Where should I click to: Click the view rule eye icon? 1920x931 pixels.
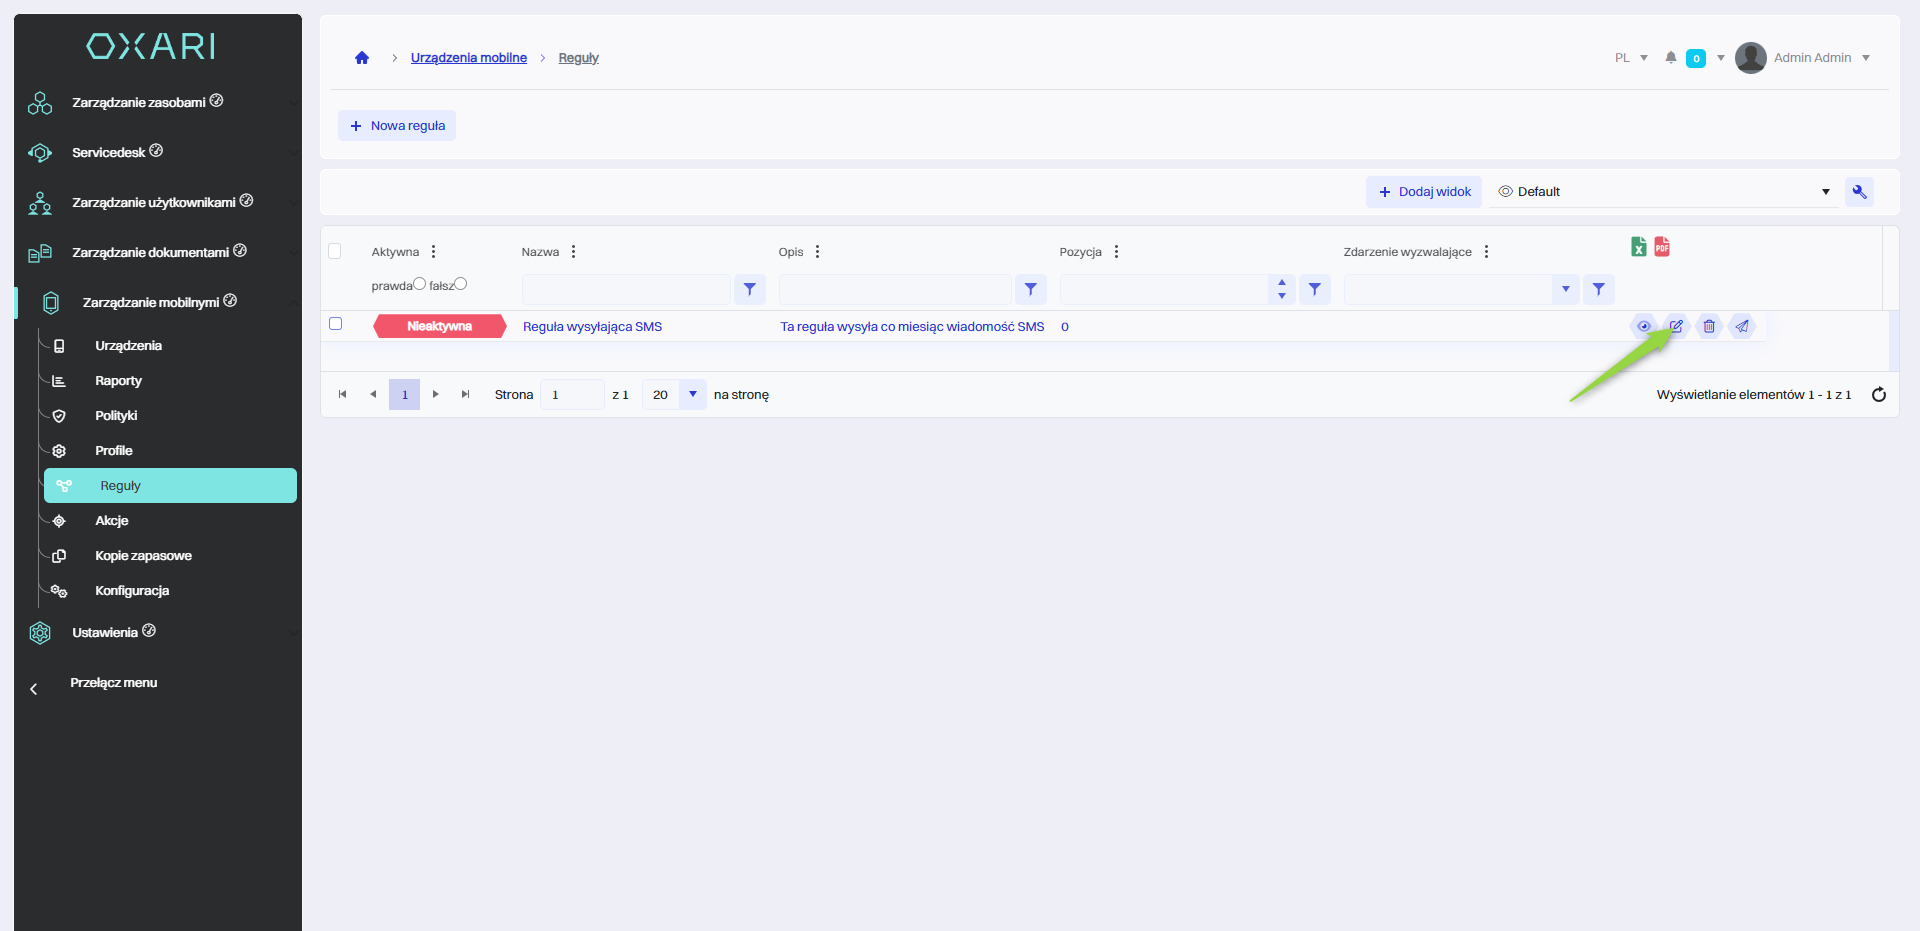pyautogui.click(x=1643, y=326)
